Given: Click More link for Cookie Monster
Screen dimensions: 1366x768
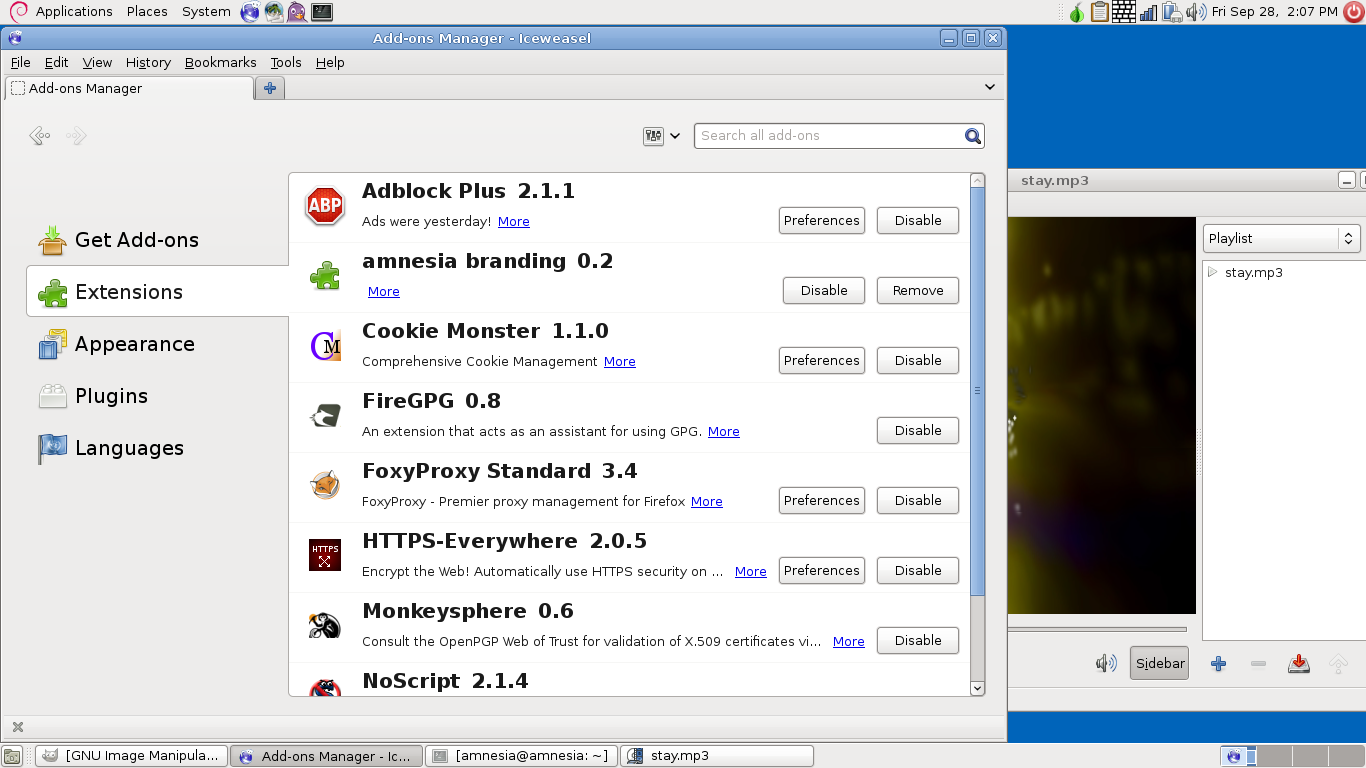Looking at the screenshot, I should (620, 361).
